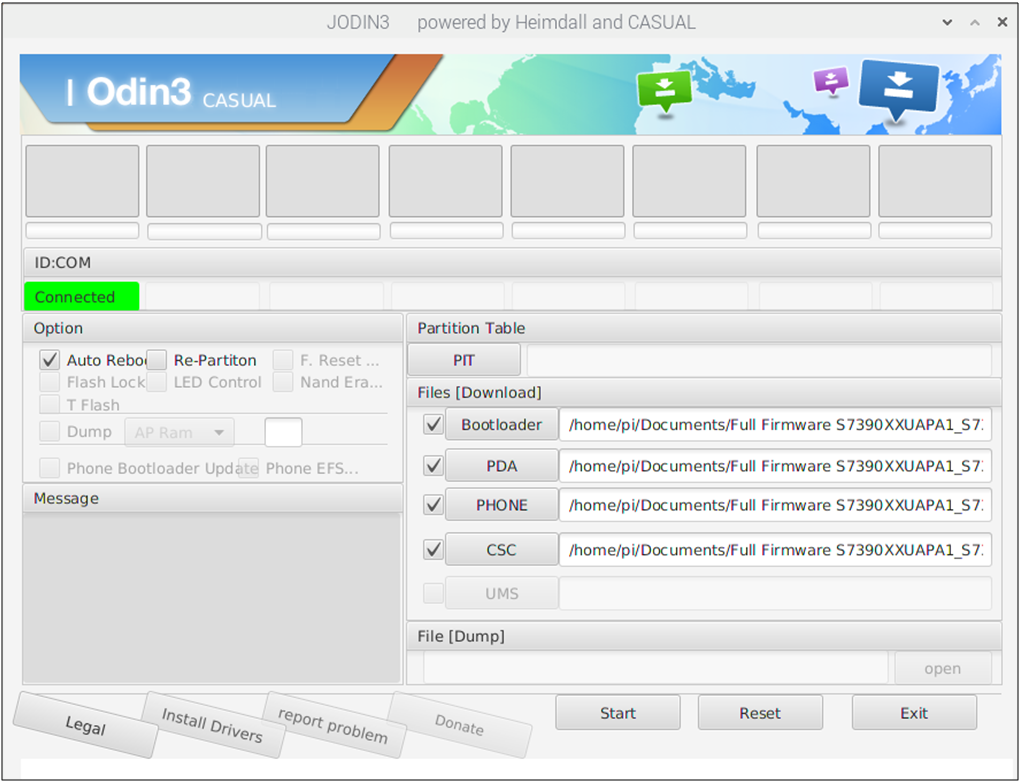Click the Reset button
1020x782 pixels.
point(760,713)
